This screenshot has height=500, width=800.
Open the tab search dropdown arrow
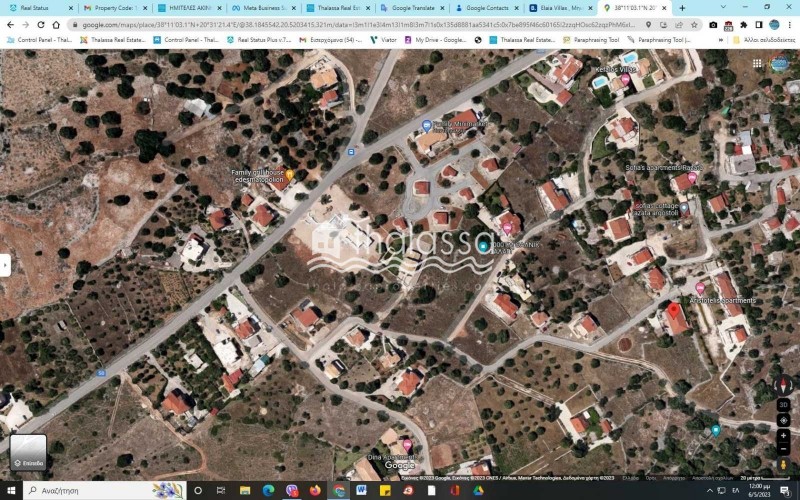pyautogui.click(x=723, y=7)
